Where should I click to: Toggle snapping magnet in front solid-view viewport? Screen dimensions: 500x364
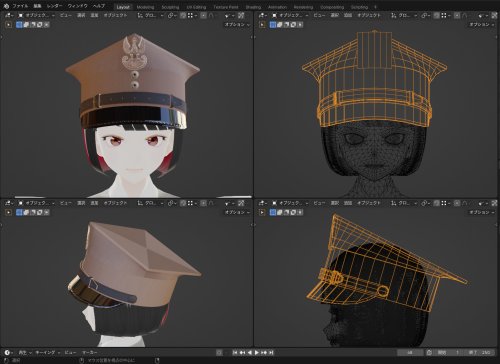[183, 15]
